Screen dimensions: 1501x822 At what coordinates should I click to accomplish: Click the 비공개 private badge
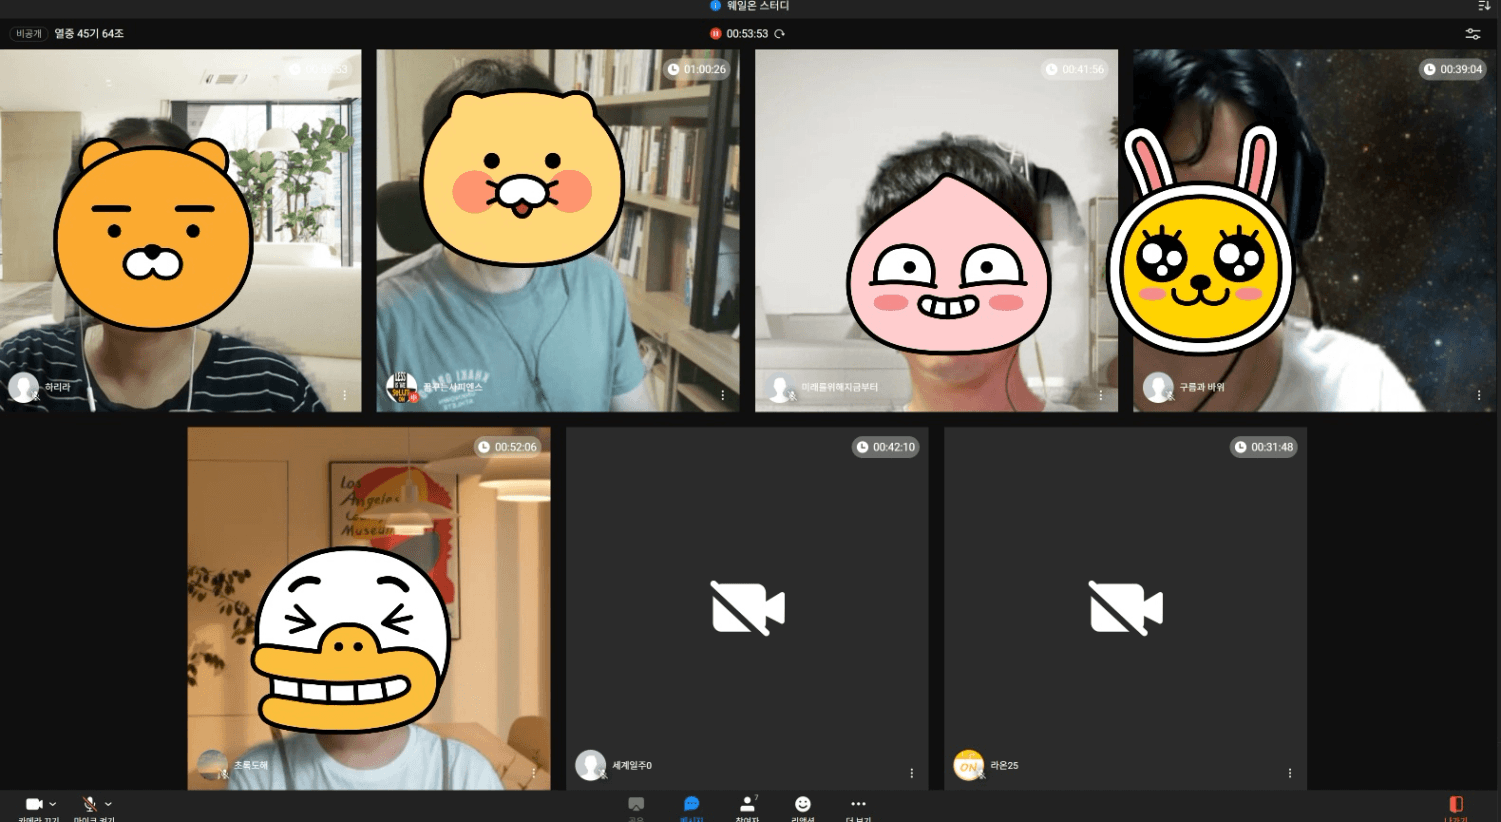(28, 34)
